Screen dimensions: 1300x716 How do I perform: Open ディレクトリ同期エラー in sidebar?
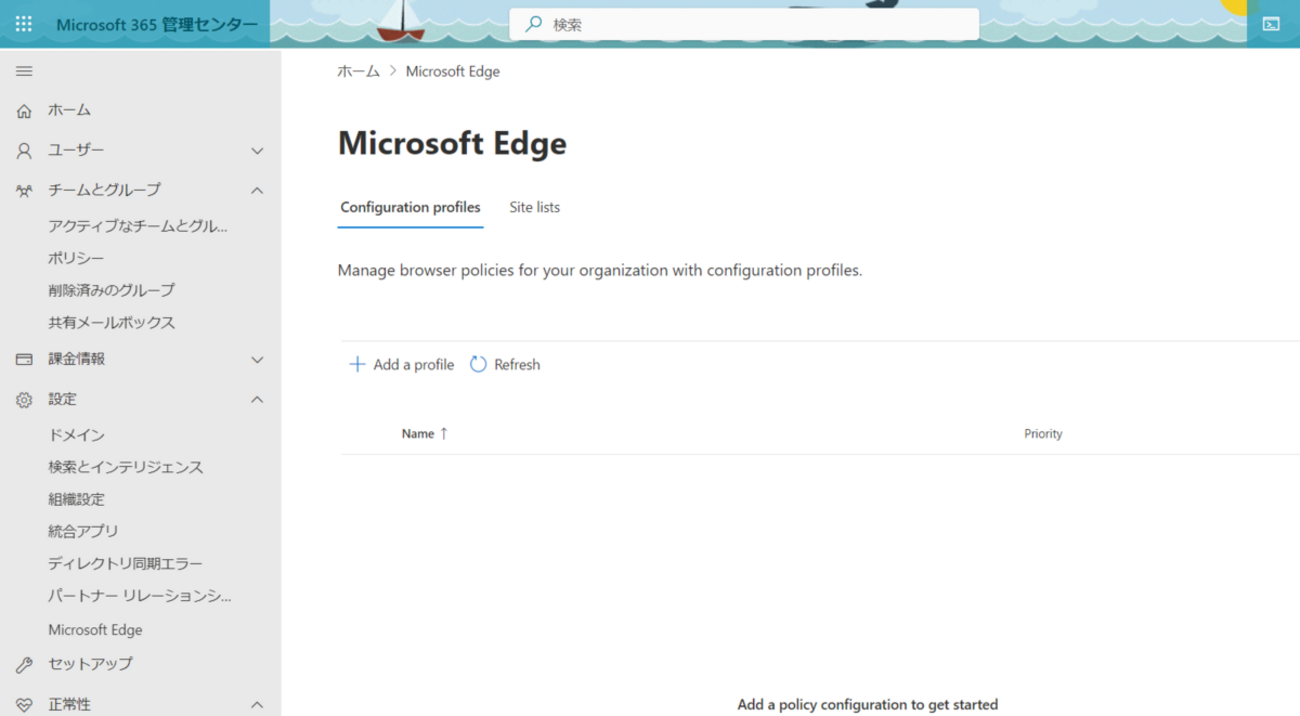tap(125, 563)
